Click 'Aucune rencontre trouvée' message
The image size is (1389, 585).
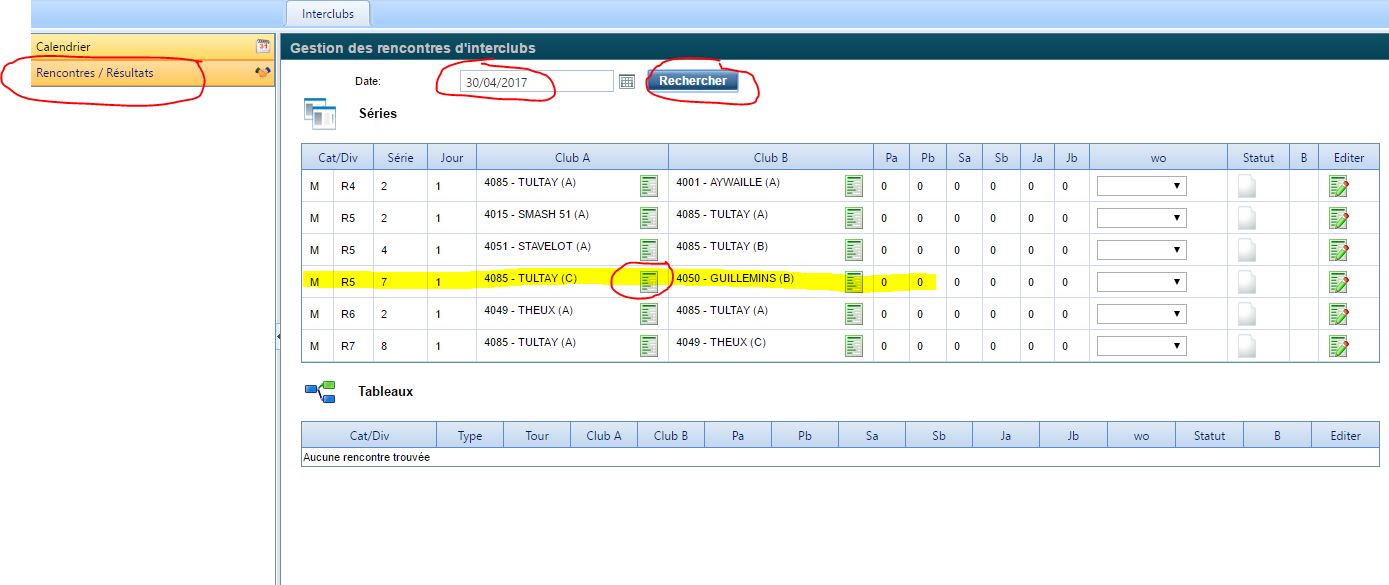point(366,458)
